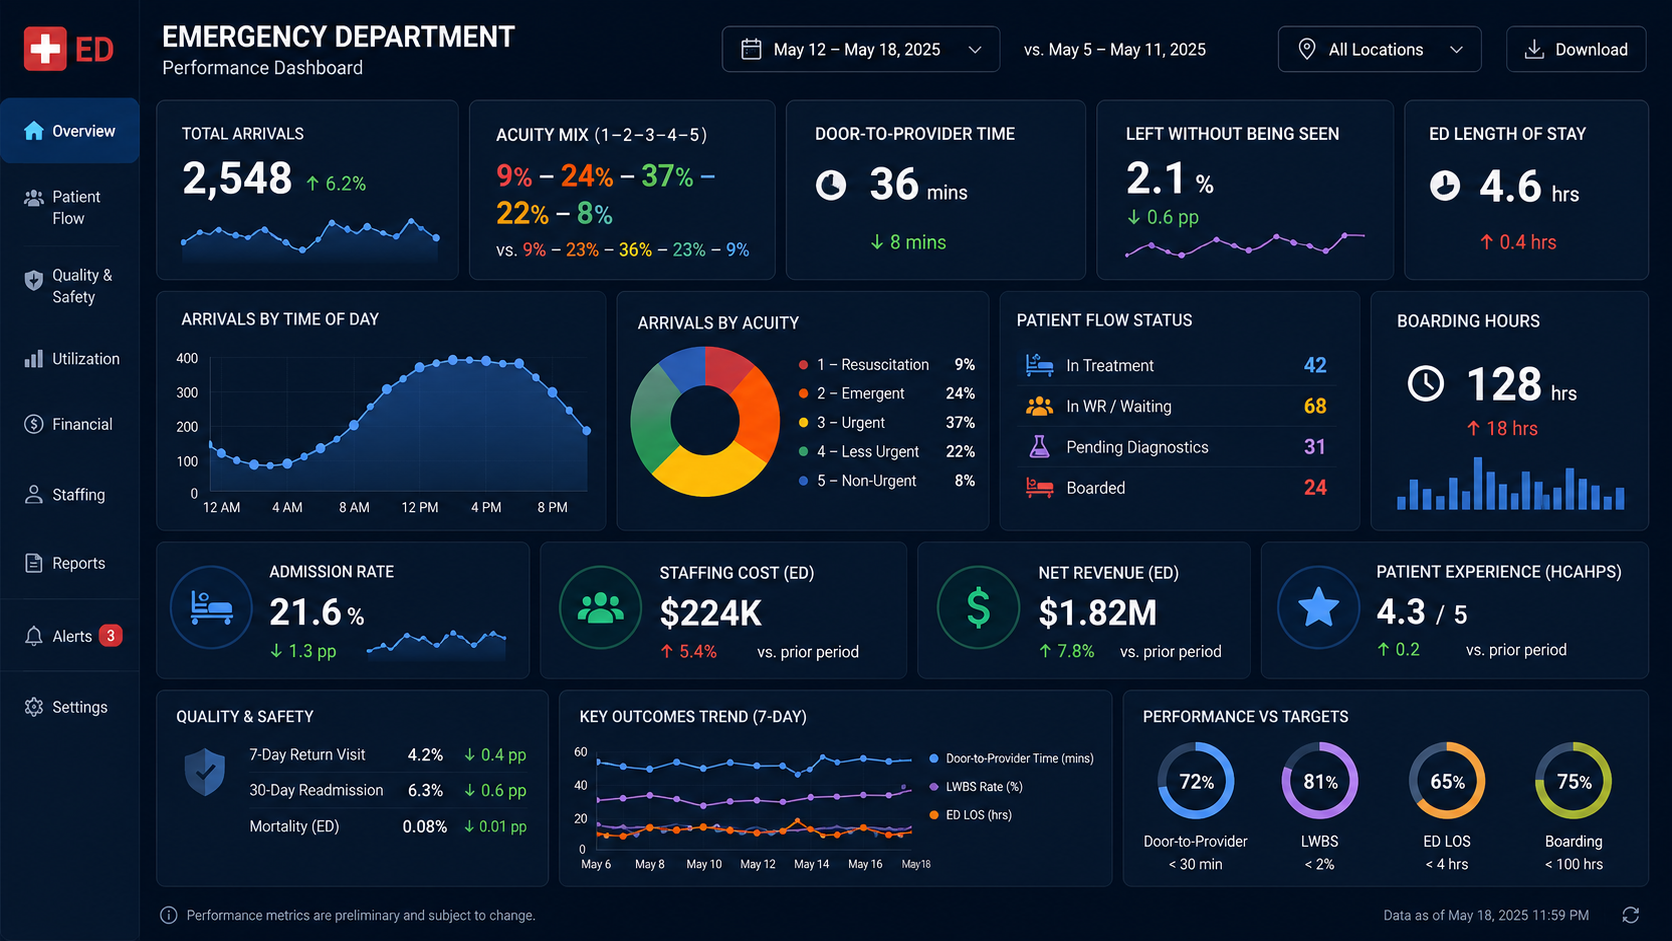The width and height of the screenshot is (1672, 941).
Task: Open the Overview tab in sidebar
Action: tap(70, 131)
